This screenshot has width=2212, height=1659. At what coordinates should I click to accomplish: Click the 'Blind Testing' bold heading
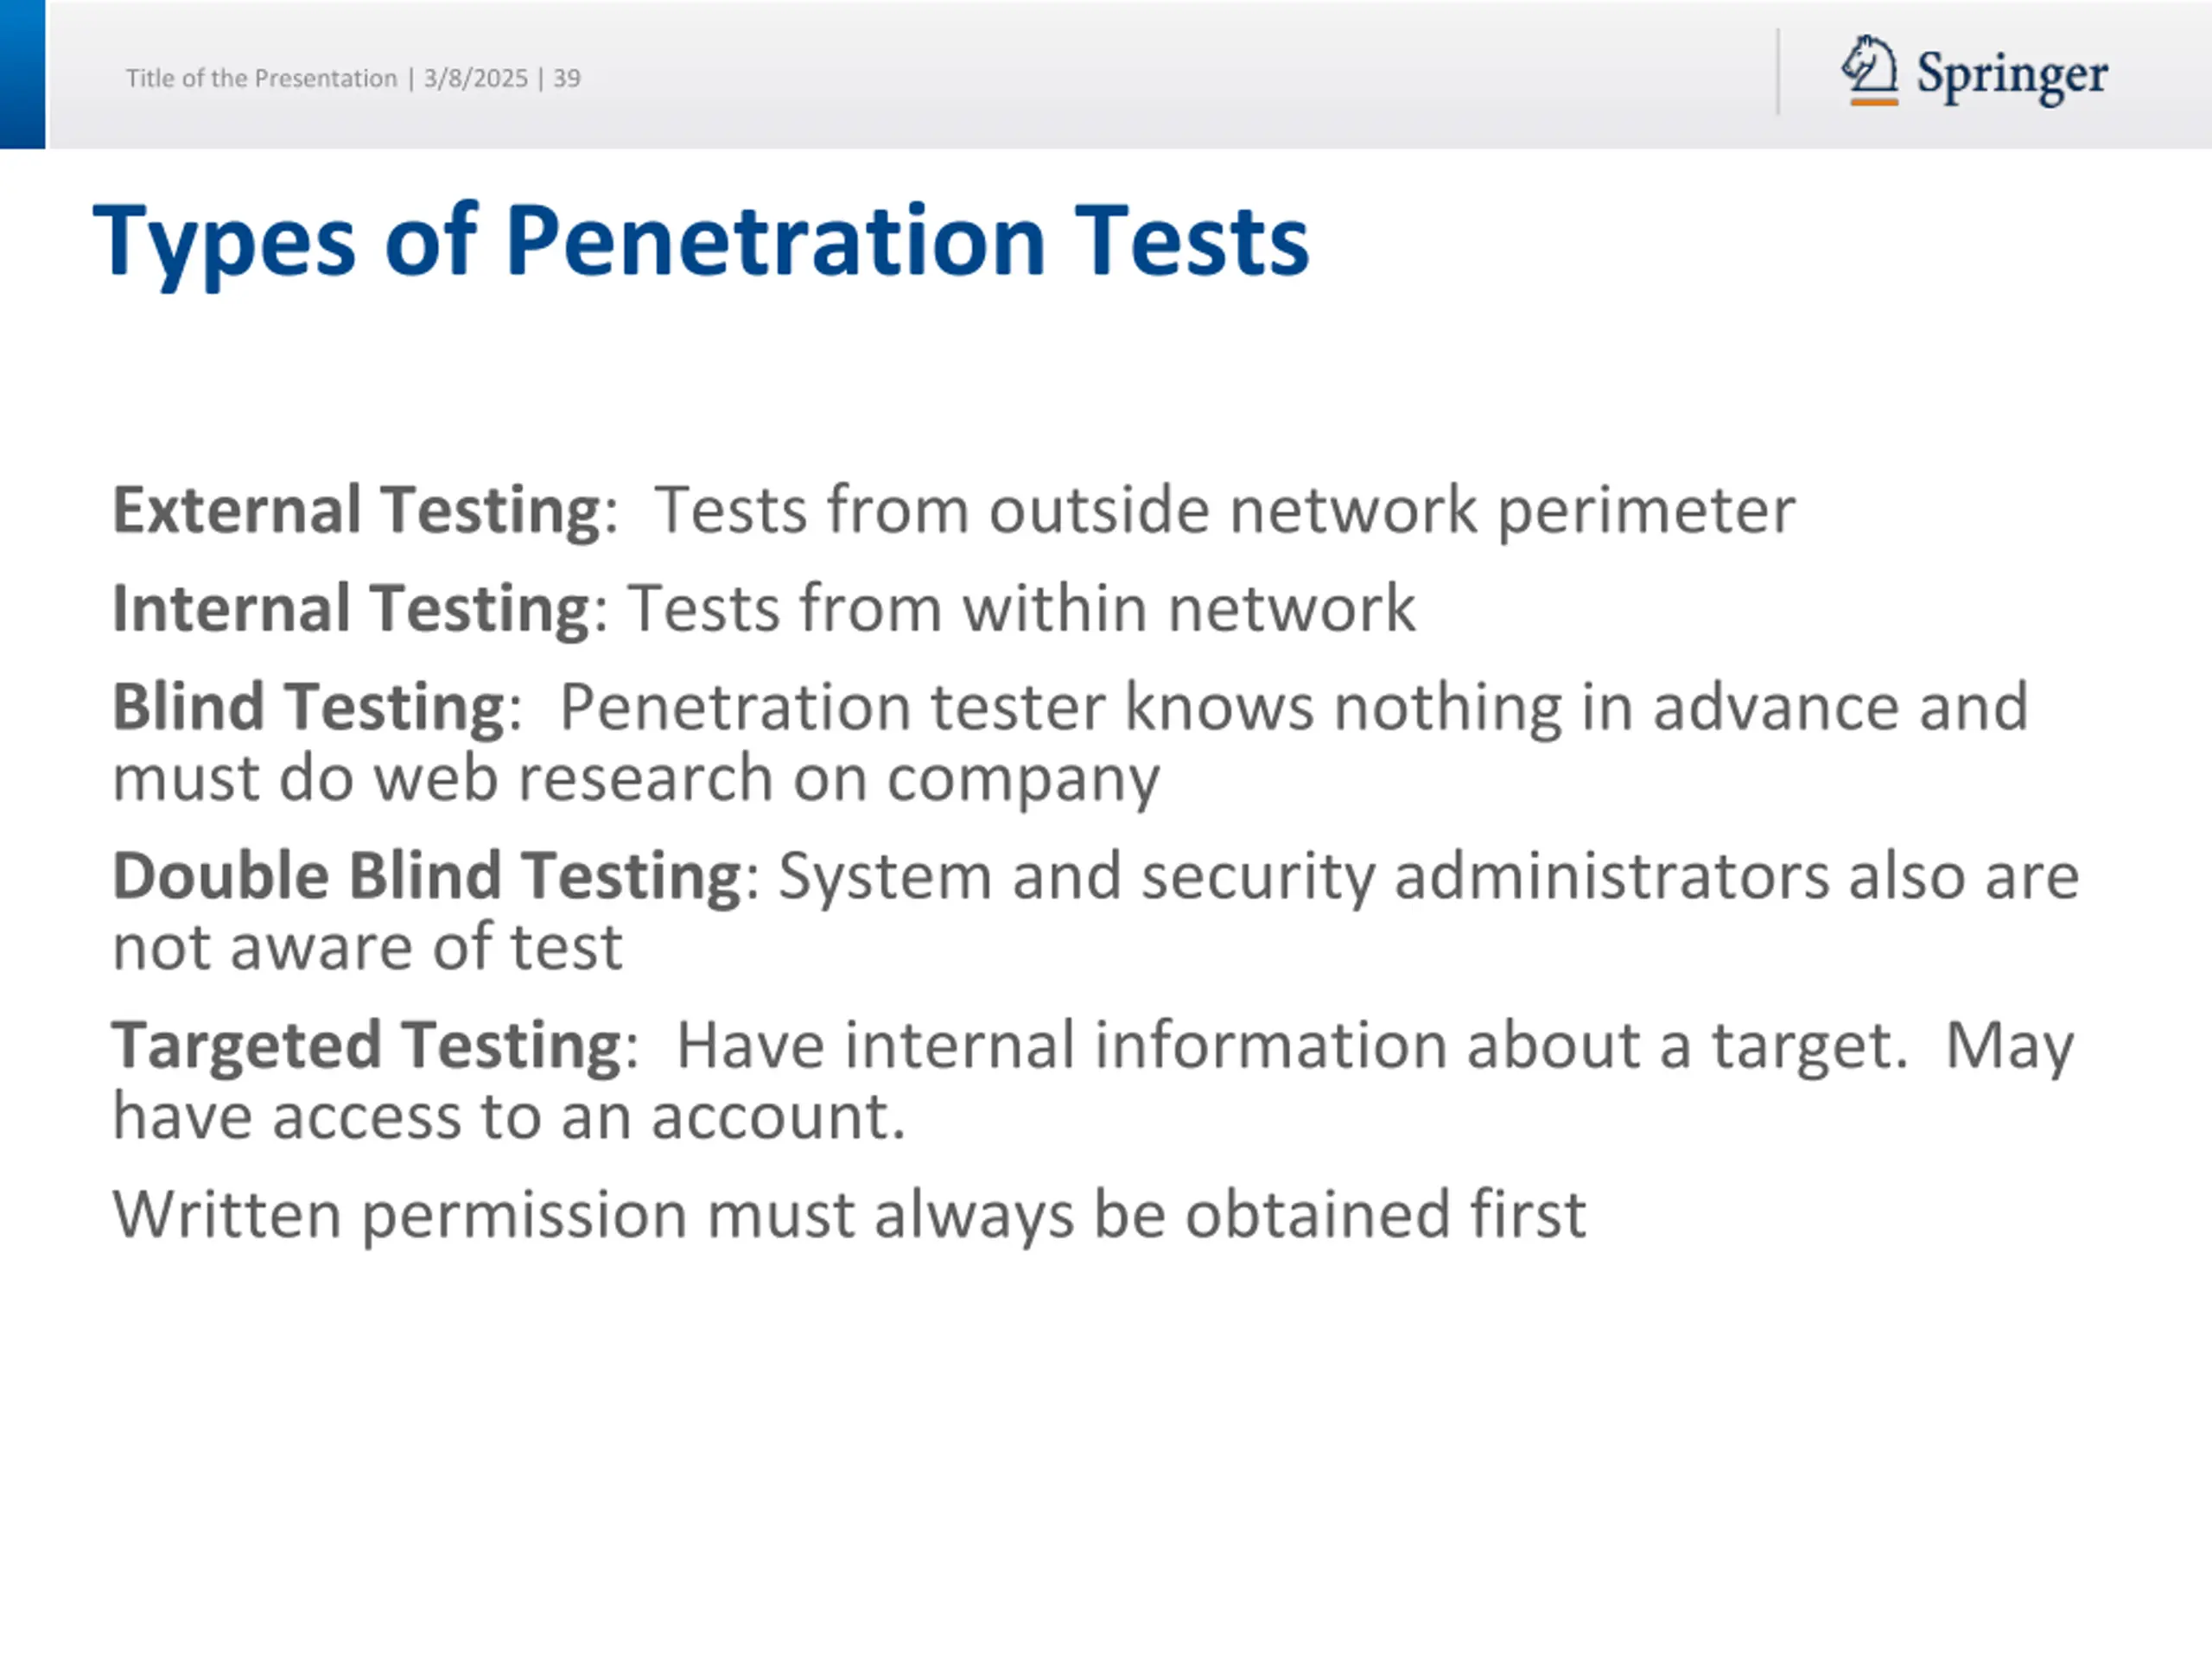tap(309, 707)
